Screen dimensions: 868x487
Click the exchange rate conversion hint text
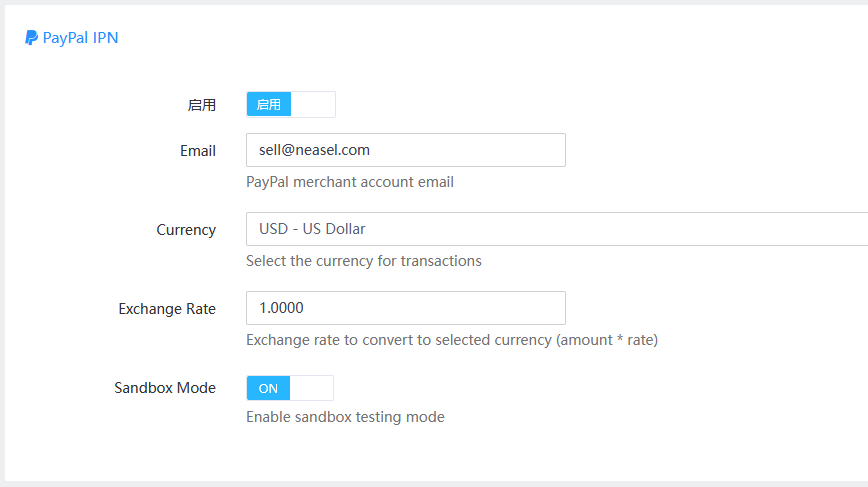(452, 340)
